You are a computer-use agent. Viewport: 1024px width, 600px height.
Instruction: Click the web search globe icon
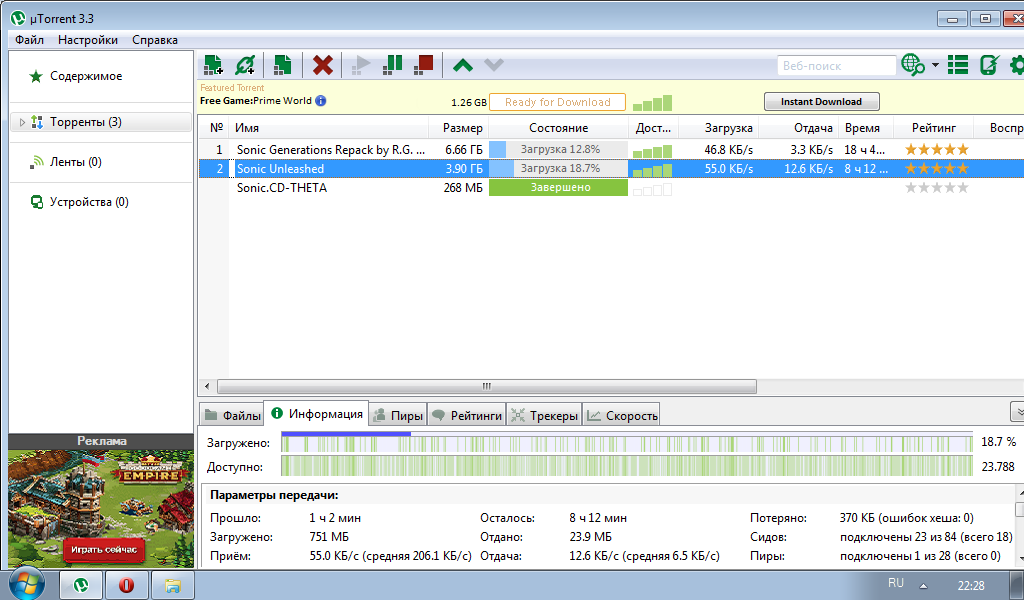912,65
